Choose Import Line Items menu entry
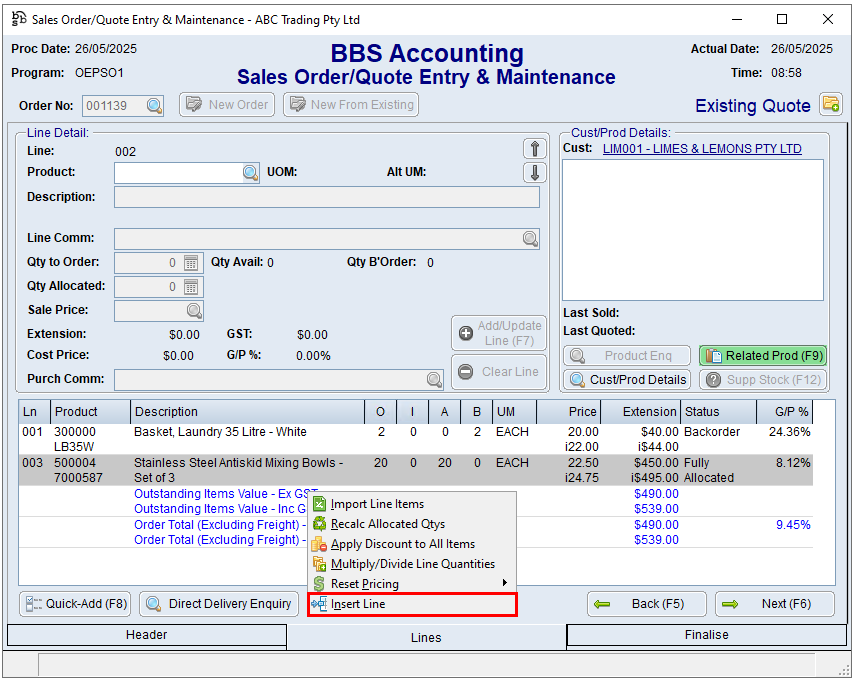Screen dimensions: 855x682 (x=377, y=504)
